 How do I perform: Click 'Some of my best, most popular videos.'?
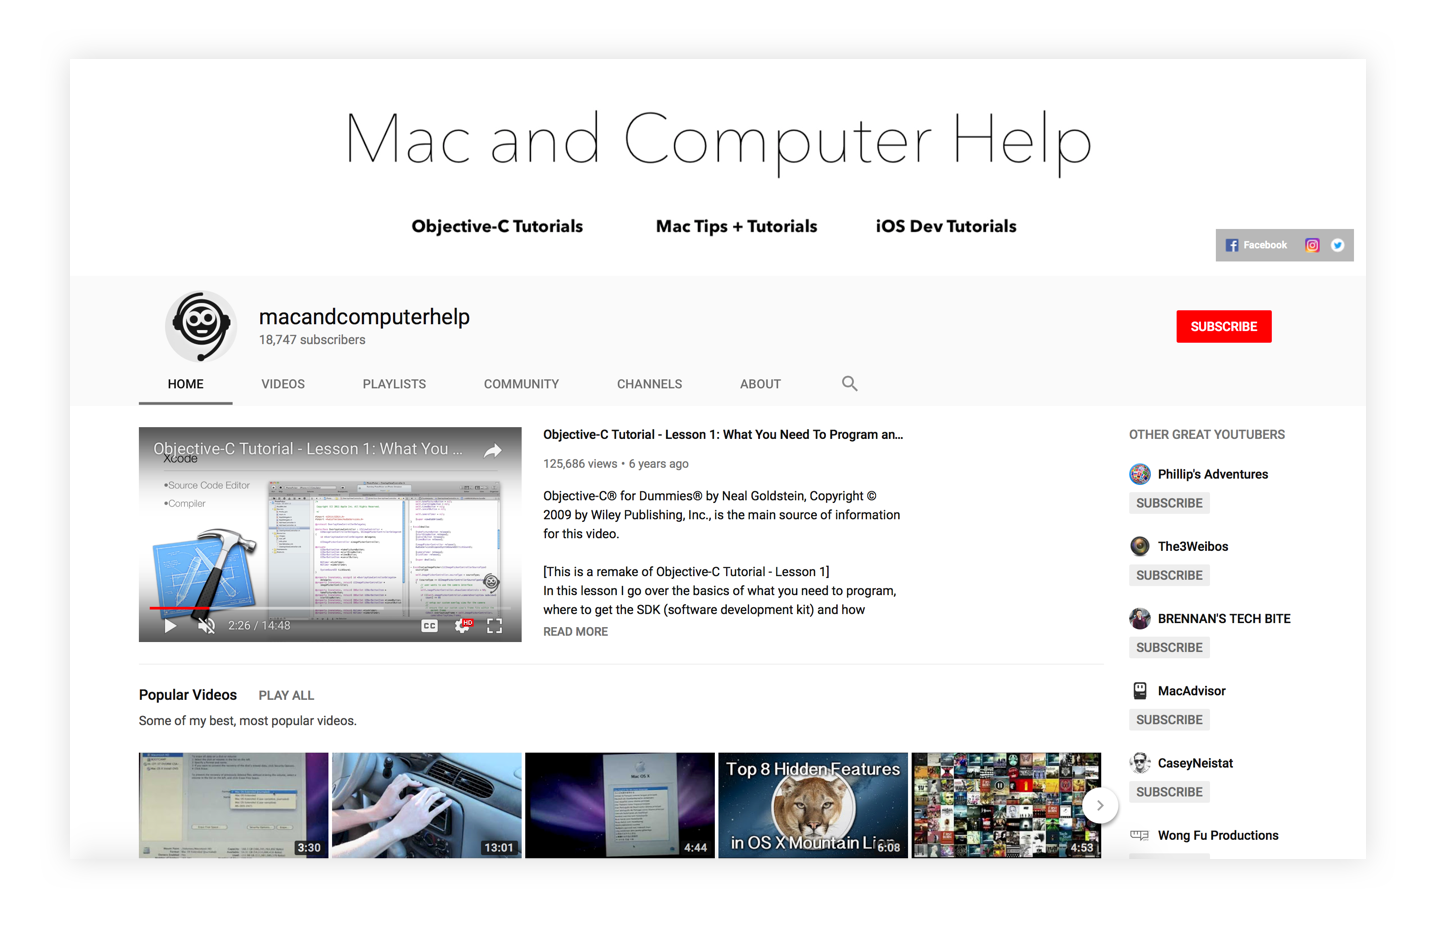point(248,721)
